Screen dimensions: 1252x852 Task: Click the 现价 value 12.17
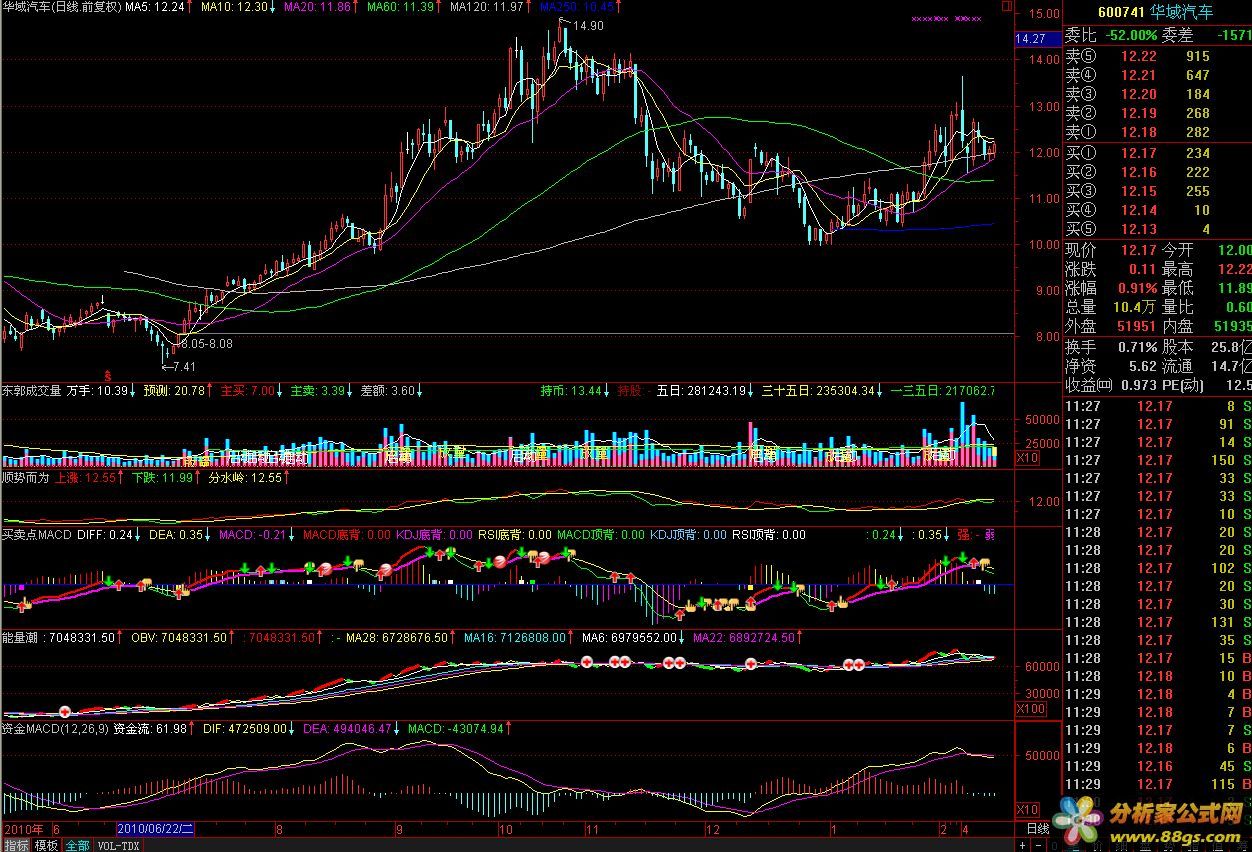(x=1138, y=250)
